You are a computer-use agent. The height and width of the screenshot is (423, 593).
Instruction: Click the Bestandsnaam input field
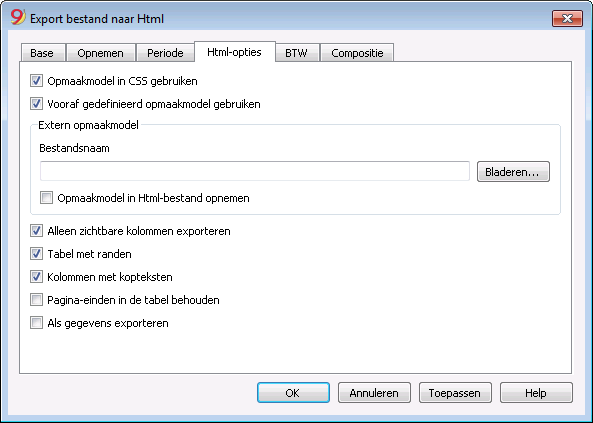[x=255, y=171]
